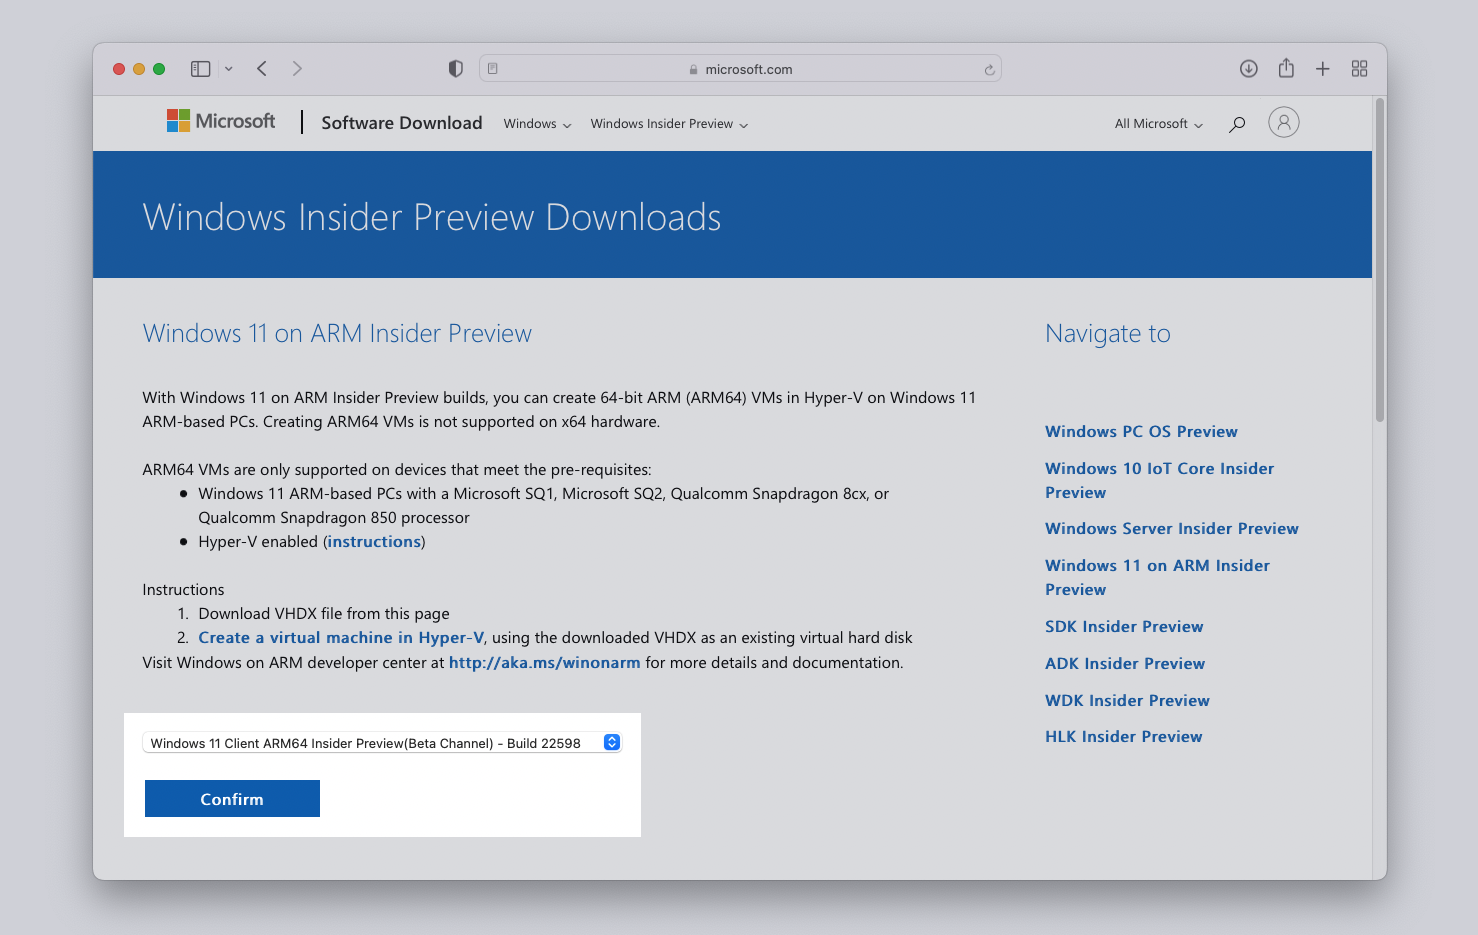
Task: Click the page vertical scrollbar
Action: [1380, 260]
